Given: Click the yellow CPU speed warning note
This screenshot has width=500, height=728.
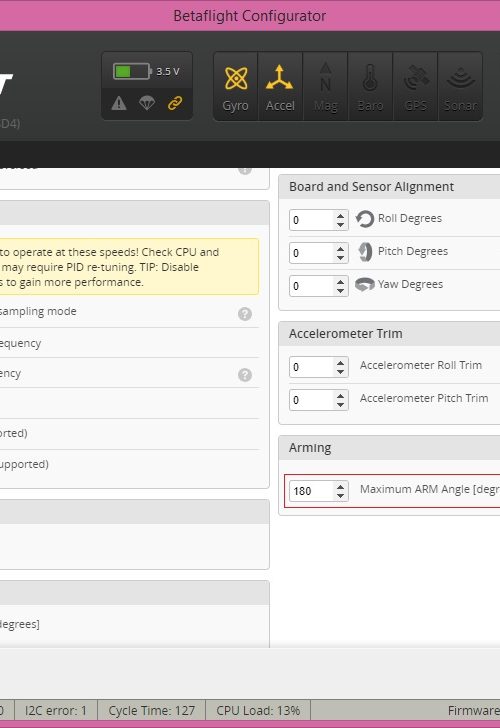Looking at the screenshot, I should pyautogui.click(x=130, y=266).
